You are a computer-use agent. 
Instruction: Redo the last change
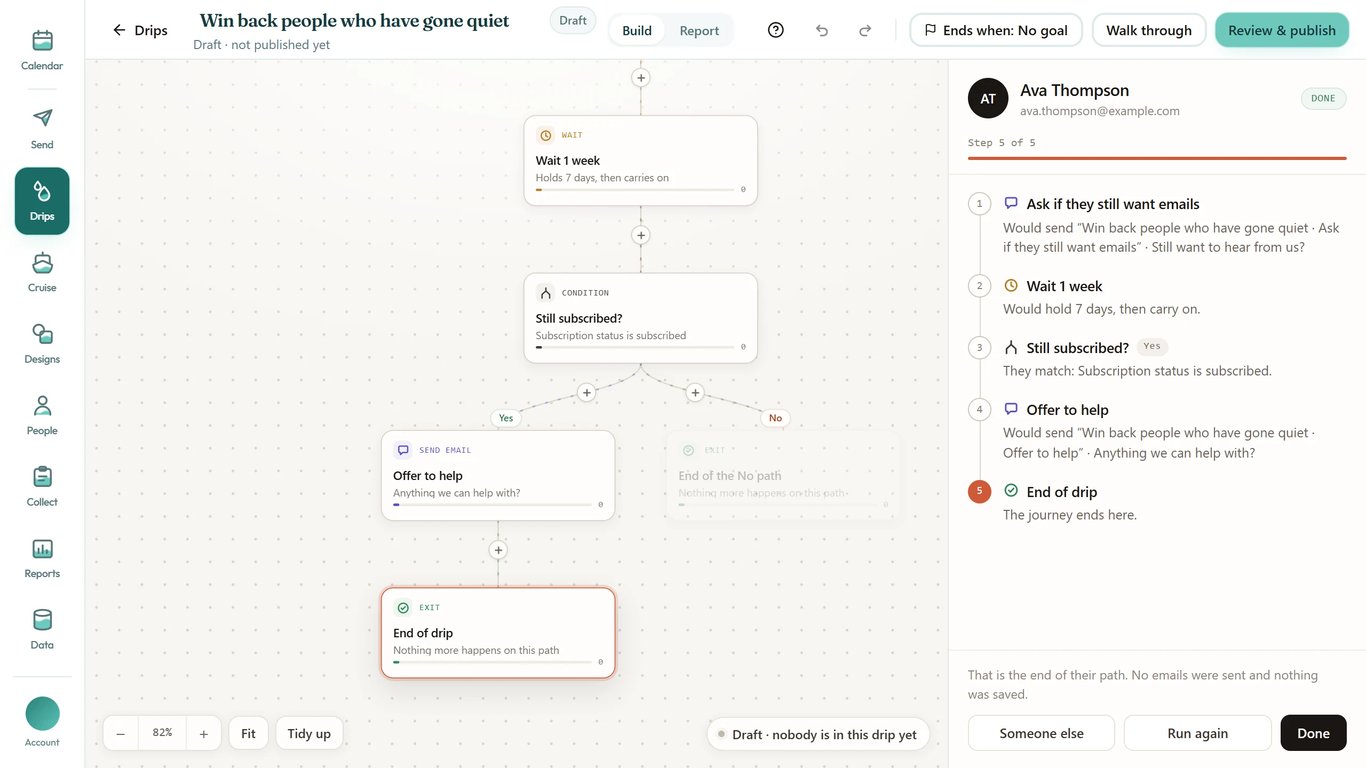pos(865,30)
